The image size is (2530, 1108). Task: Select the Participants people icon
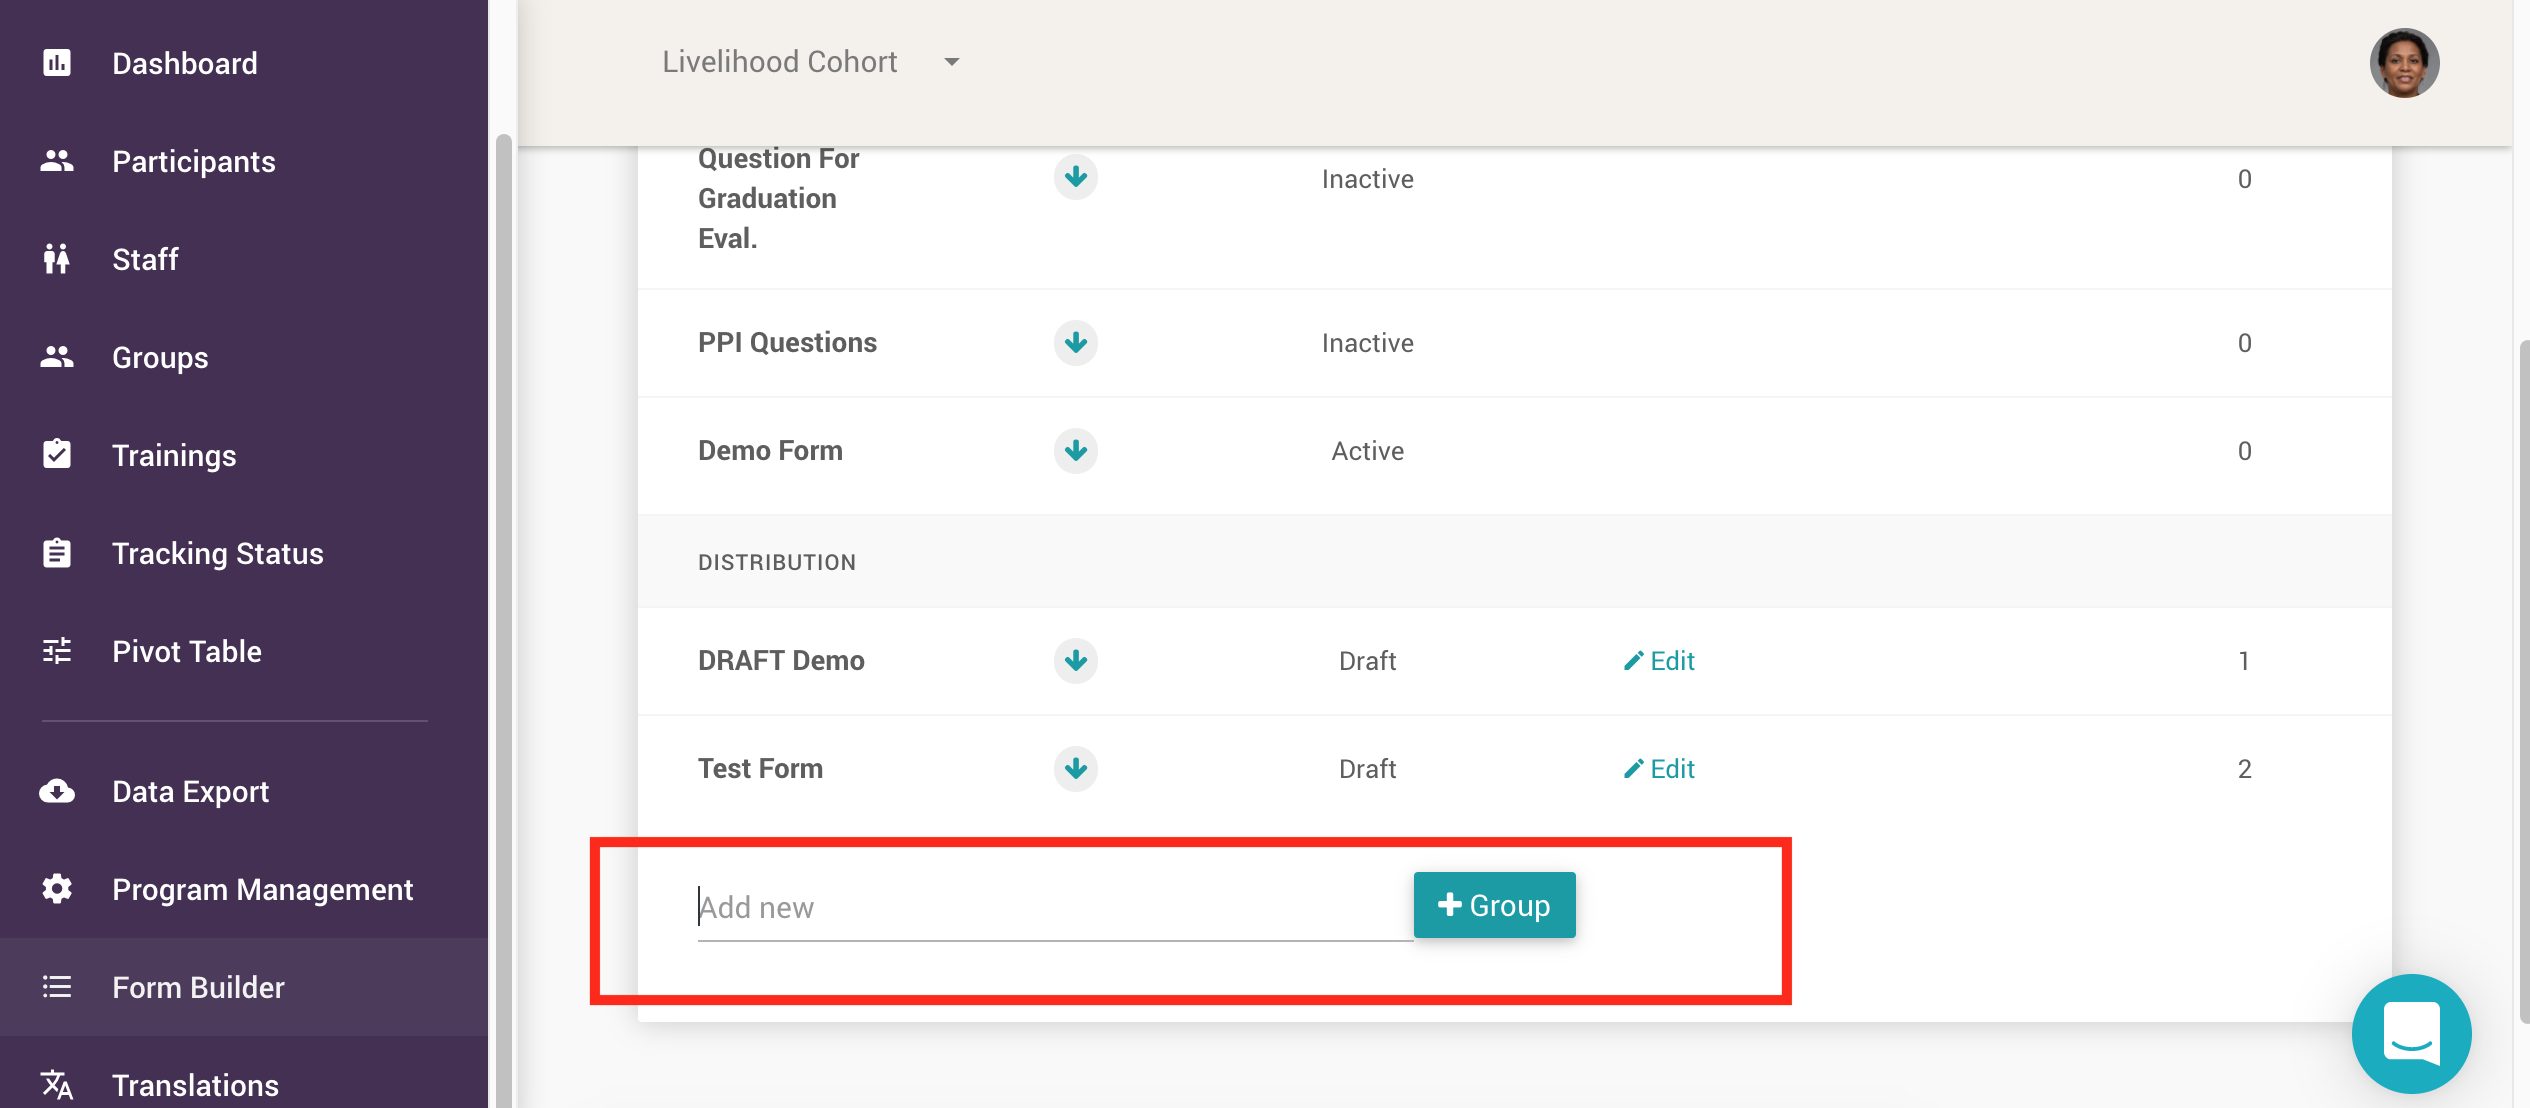57,160
